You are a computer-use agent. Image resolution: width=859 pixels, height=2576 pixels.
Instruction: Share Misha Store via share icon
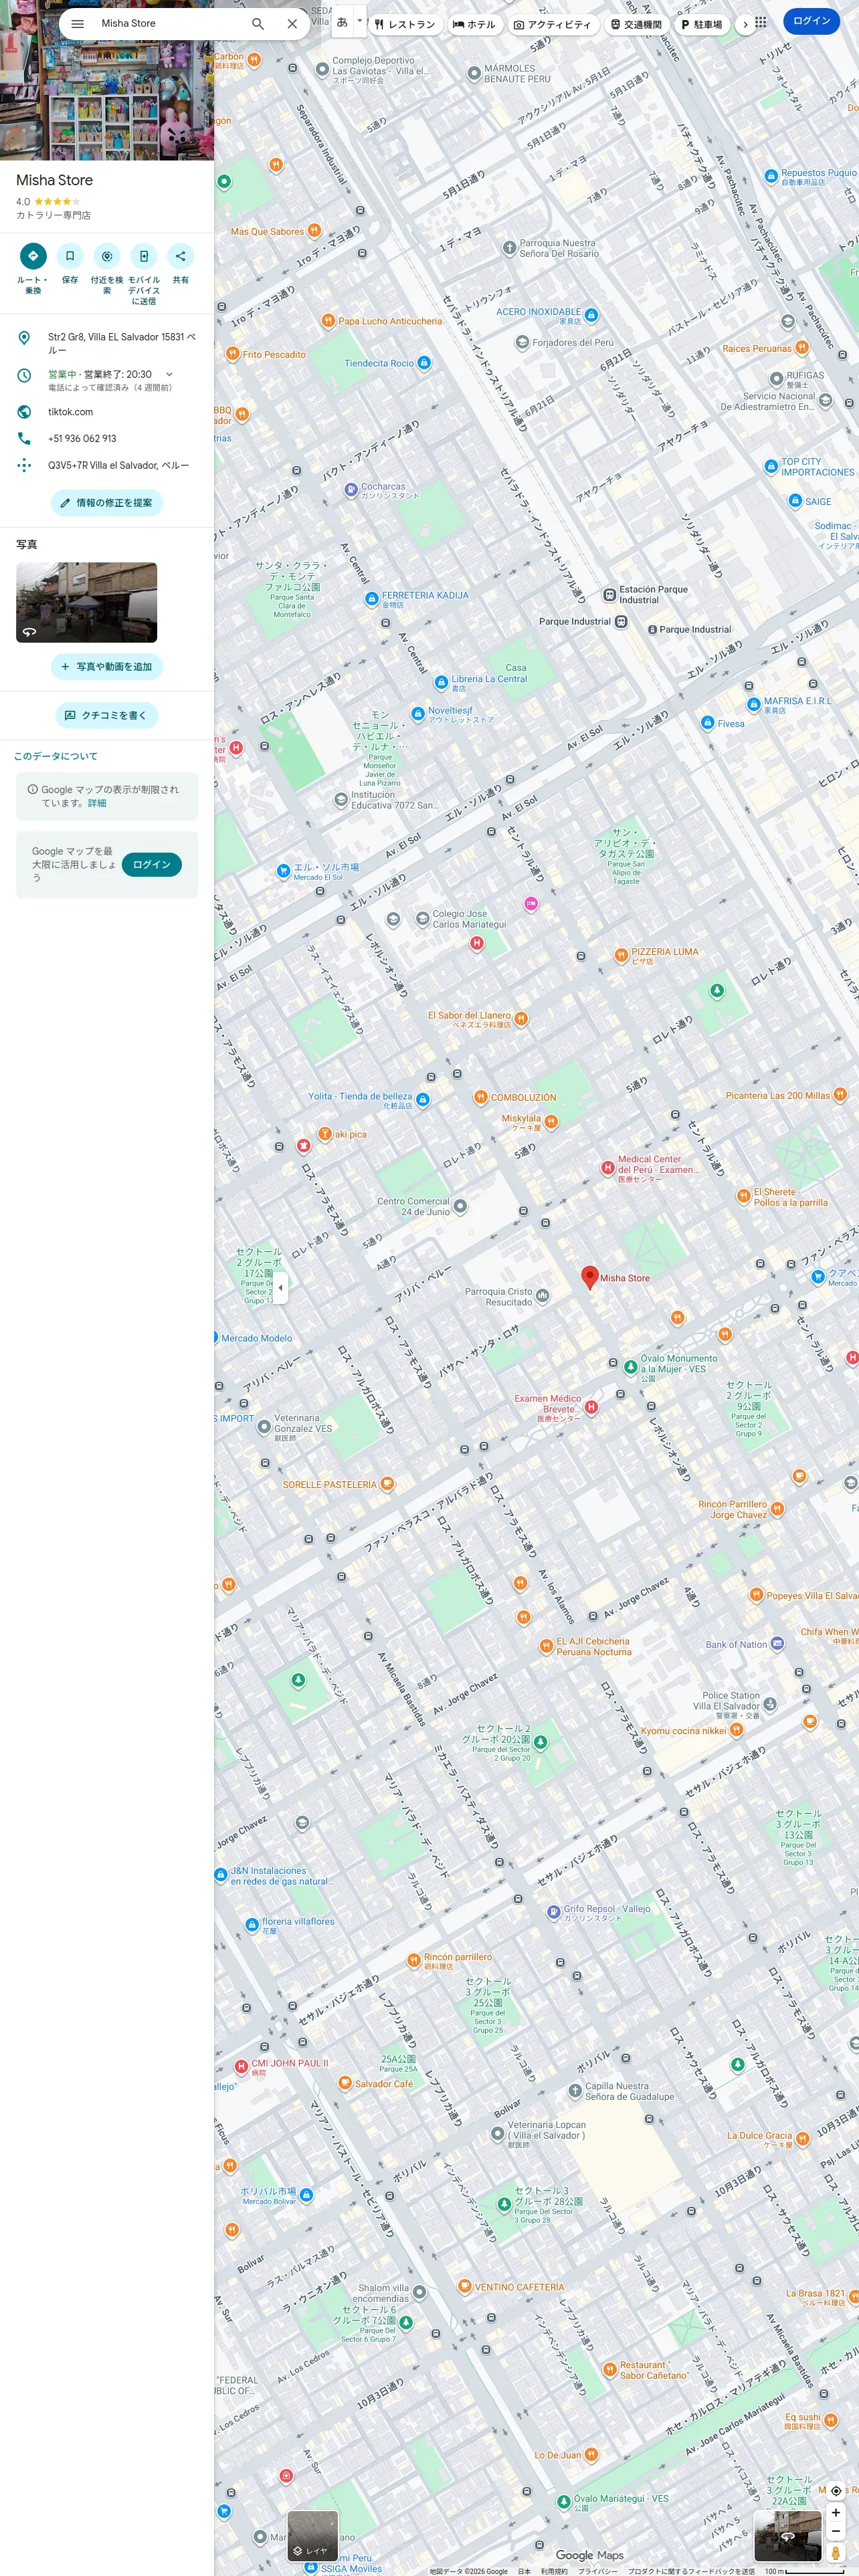(x=181, y=256)
